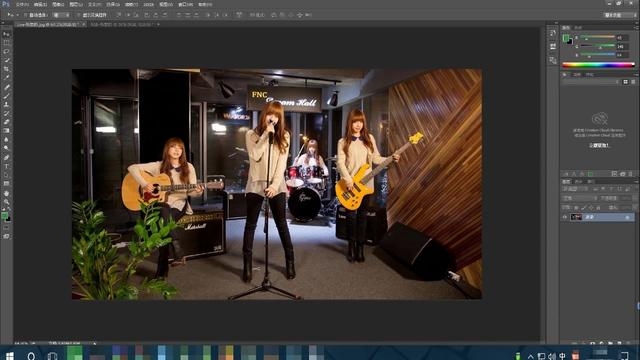640x360 pixels.
Task: Select the Crop tool
Action: pos(7,69)
